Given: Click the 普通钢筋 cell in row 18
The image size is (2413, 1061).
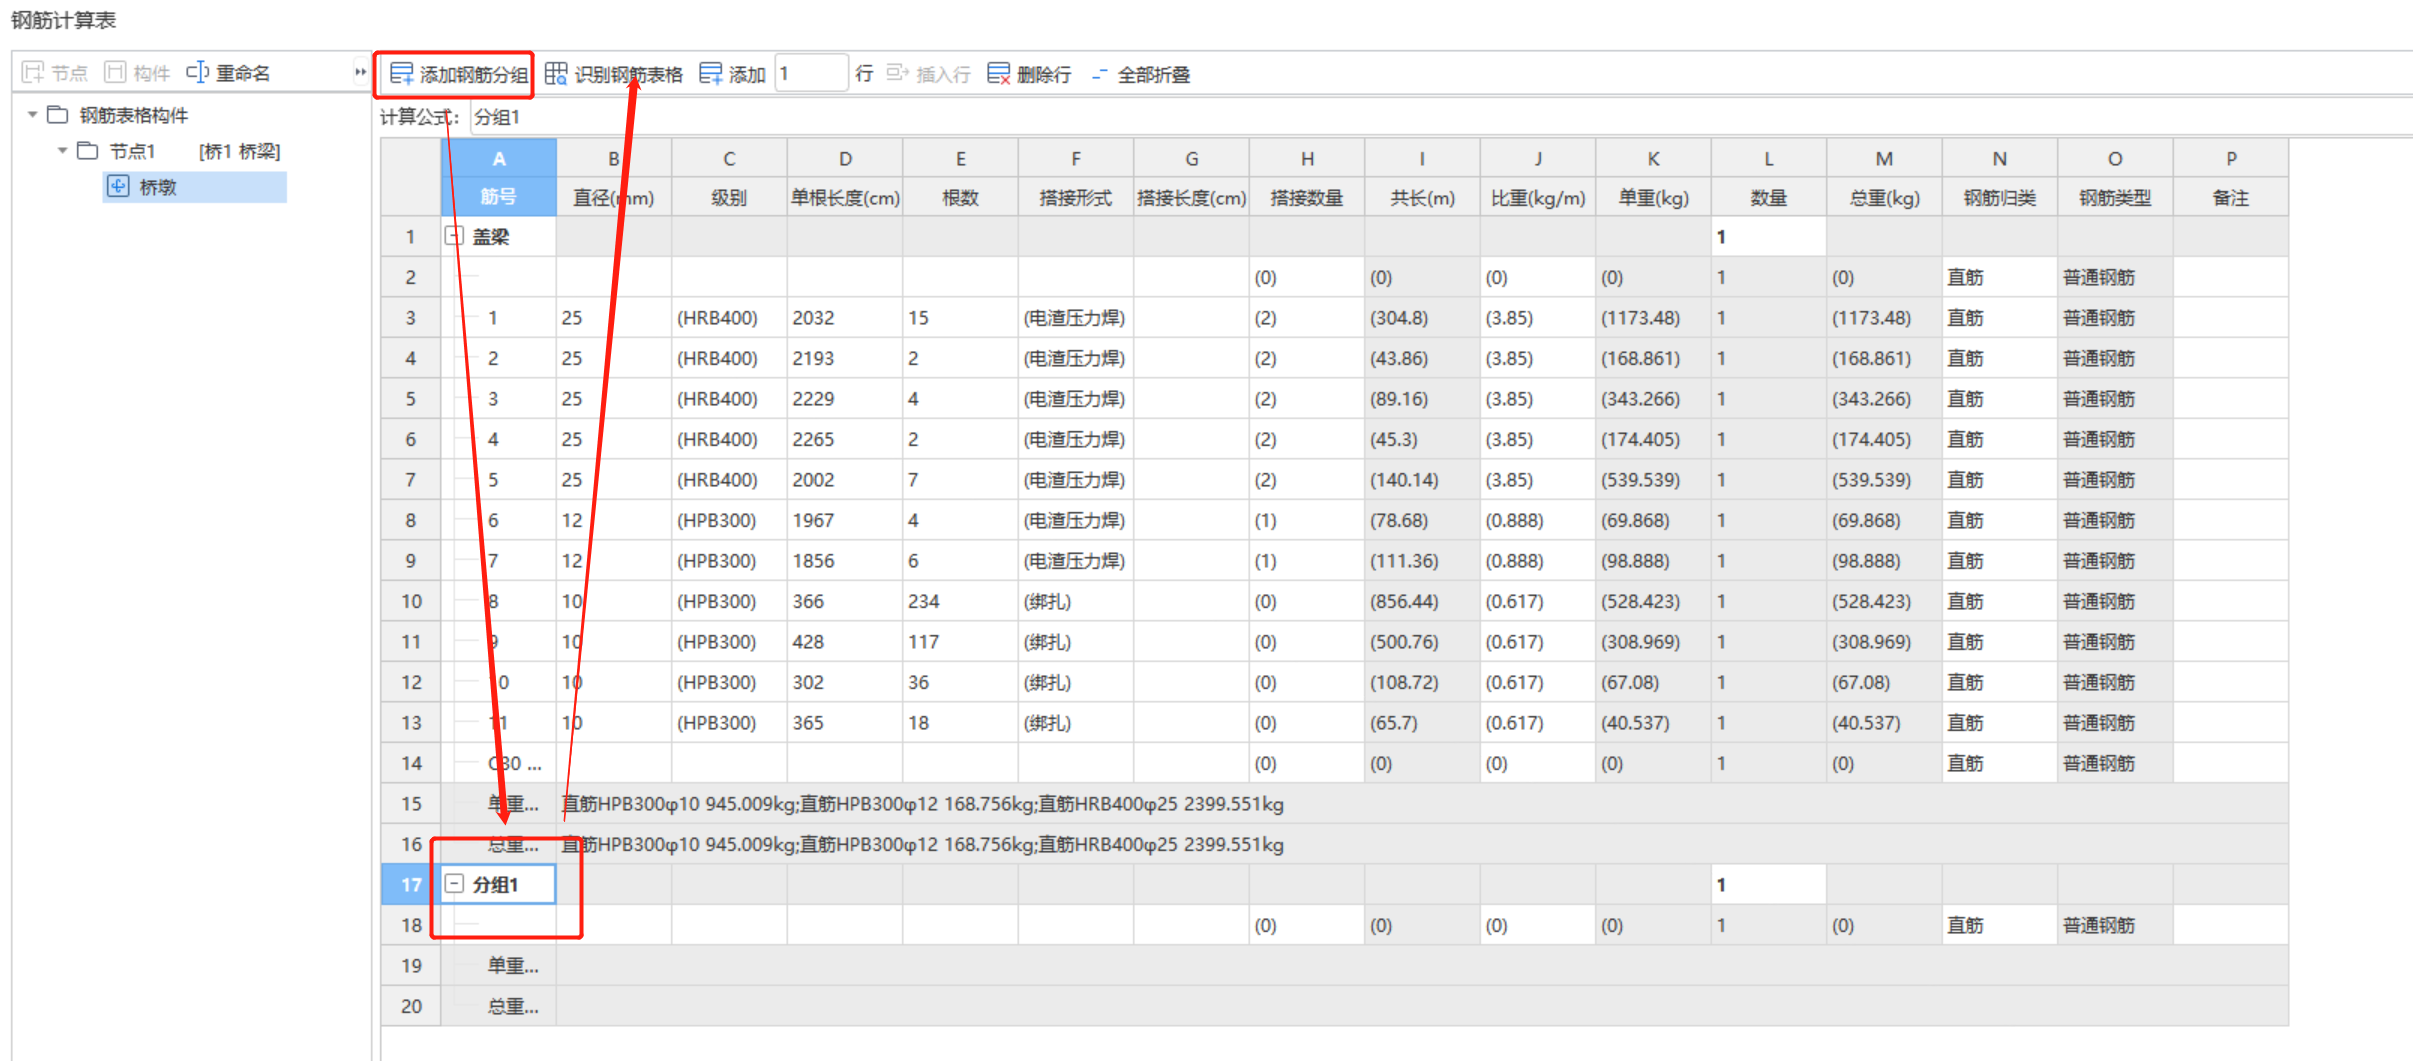Looking at the screenshot, I should (x=2115, y=925).
